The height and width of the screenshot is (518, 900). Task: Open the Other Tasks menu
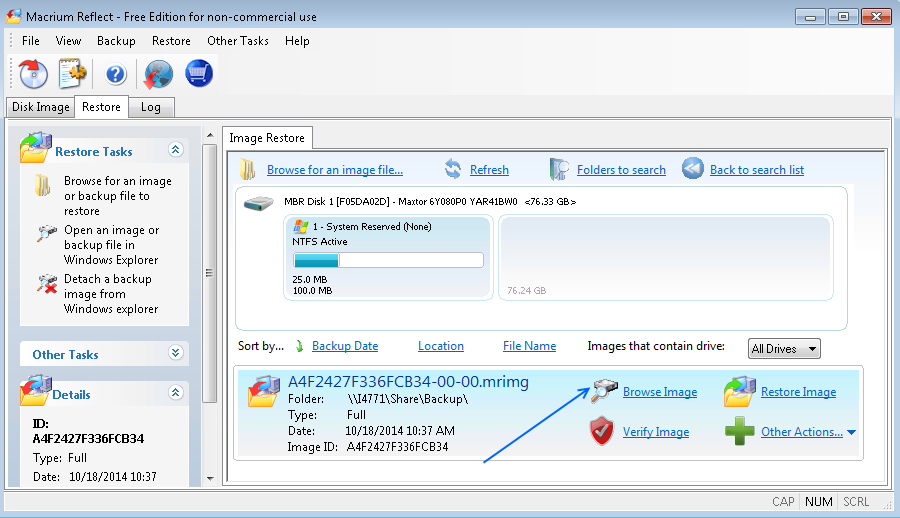coord(238,41)
